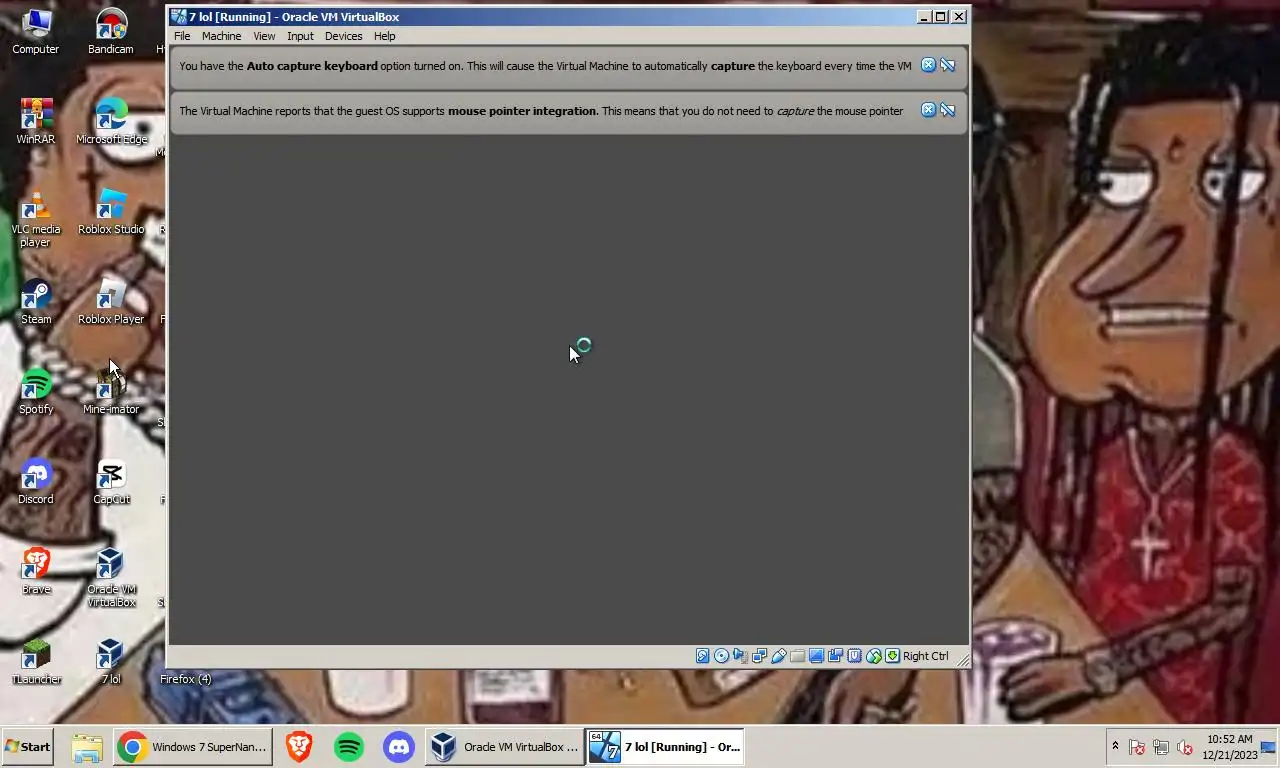Viewport: 1280px width, 768px height.
Task: Open Spotify from the taskbar
Action: 349,747
